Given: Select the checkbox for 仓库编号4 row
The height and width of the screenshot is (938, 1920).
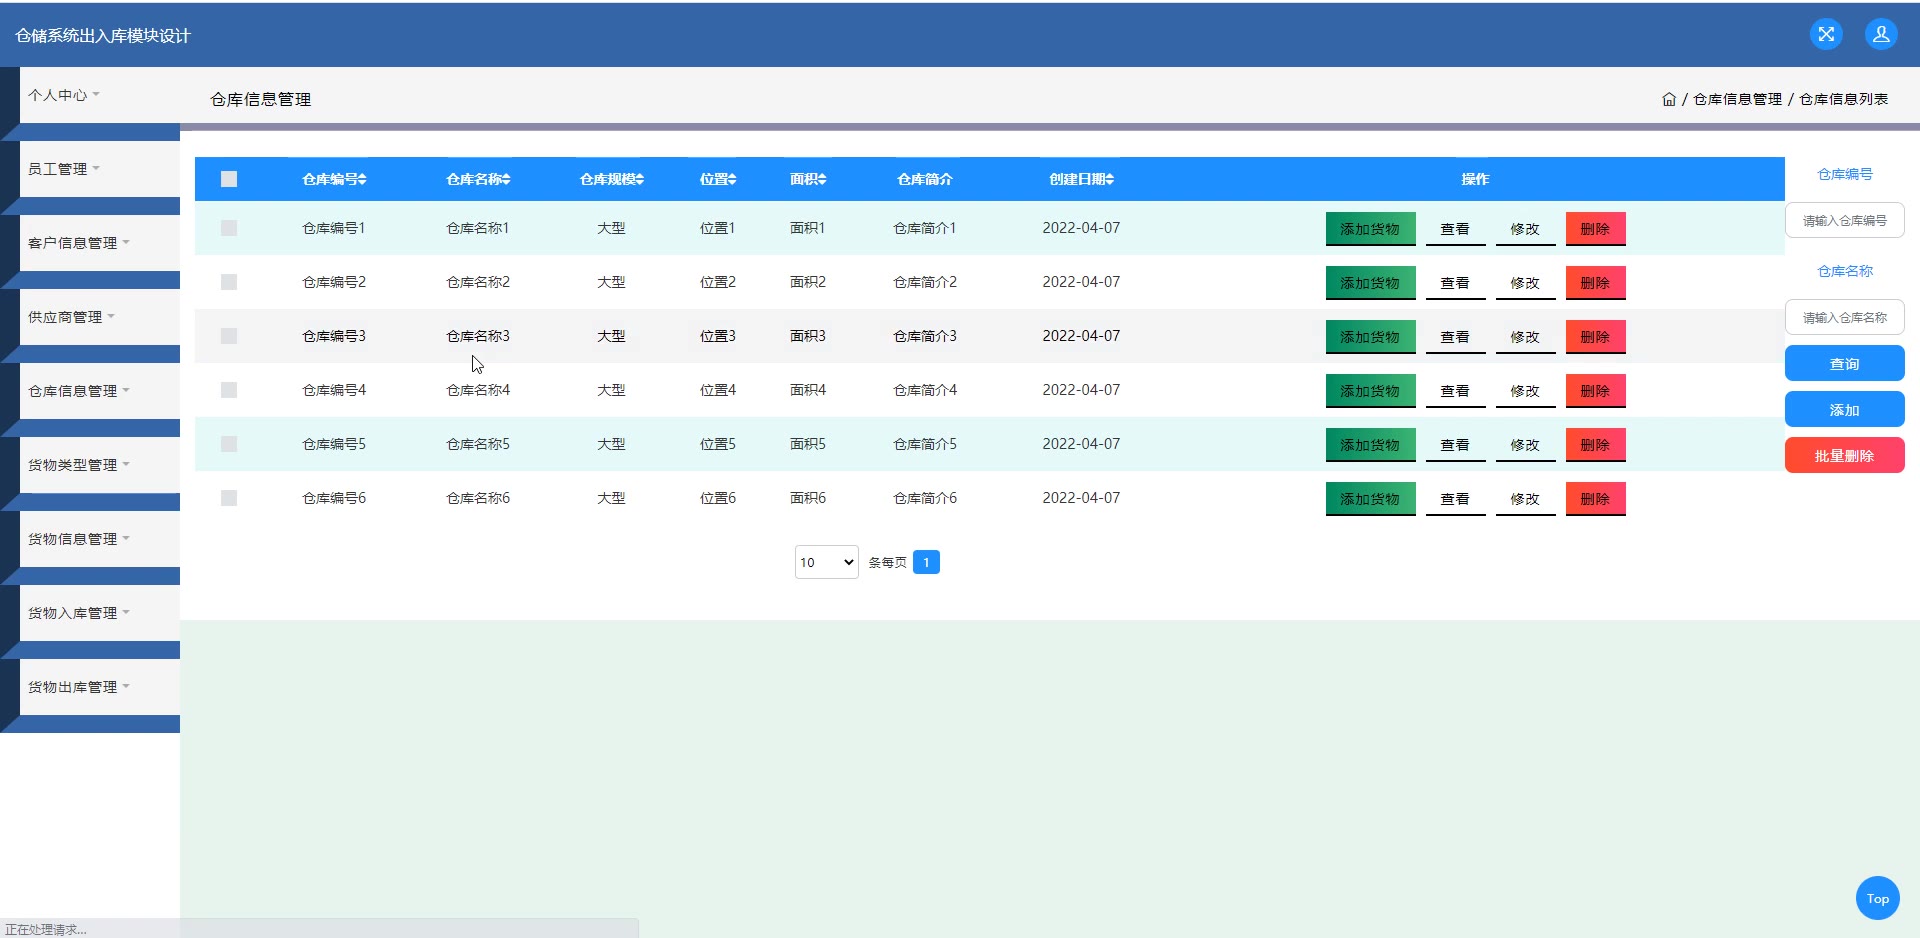Looking at the screenshot, I should click(x=229, y=390).
